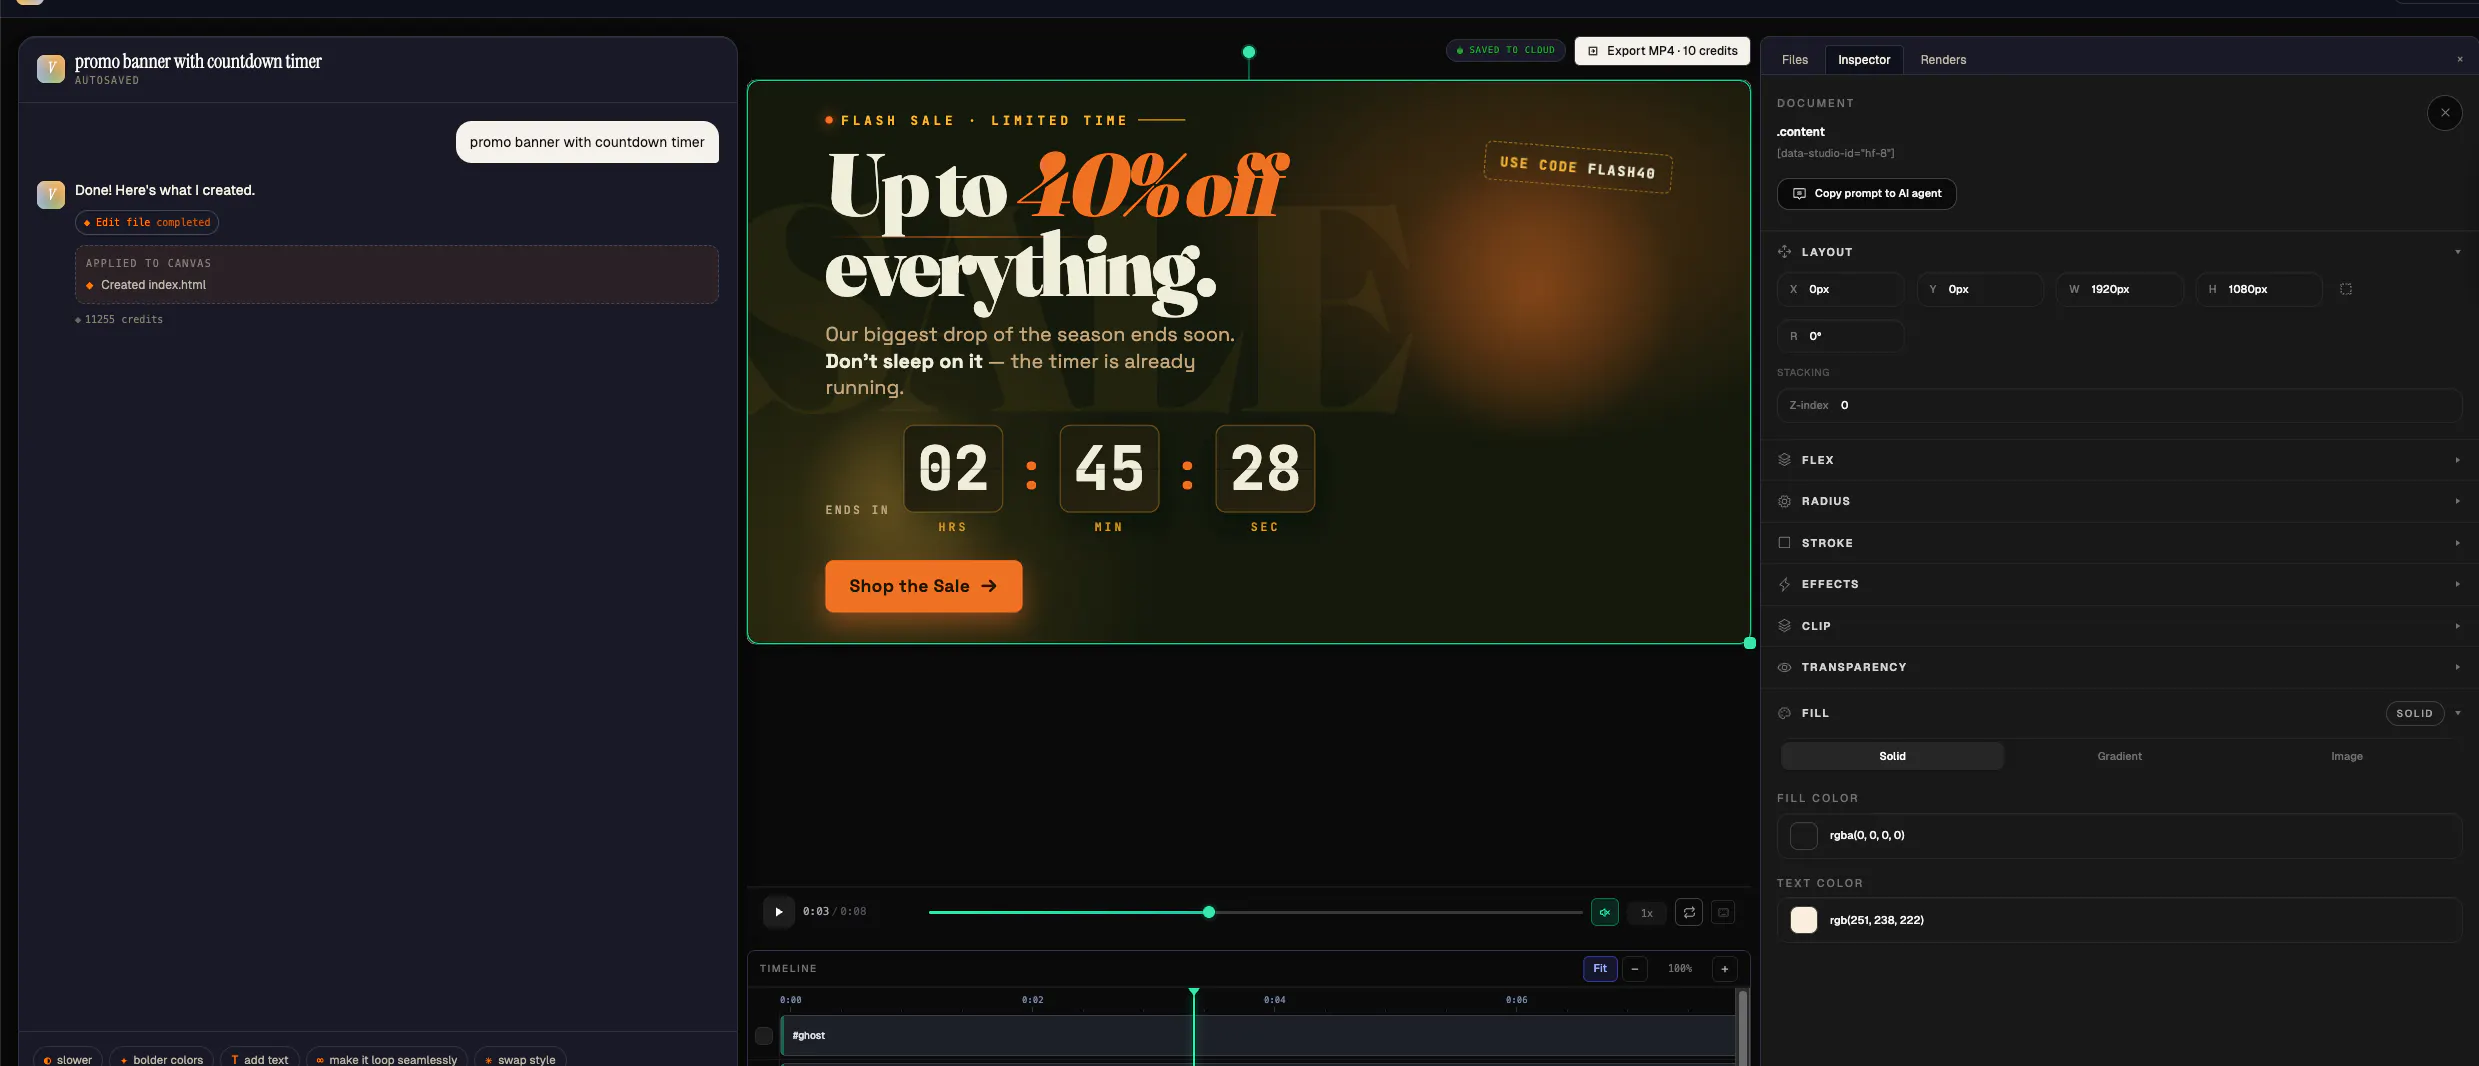Click the Fill palette icon
Viewport: 2479px width, 1066px height.
tap(1785, 713)
